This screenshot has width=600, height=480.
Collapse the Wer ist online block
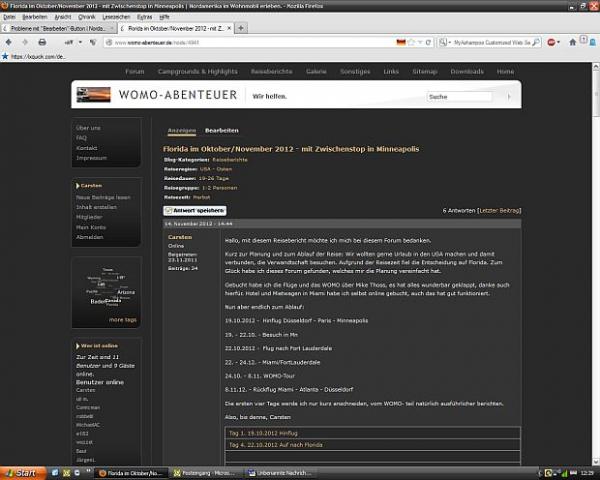pyautogui.click(x=78, y=346)
